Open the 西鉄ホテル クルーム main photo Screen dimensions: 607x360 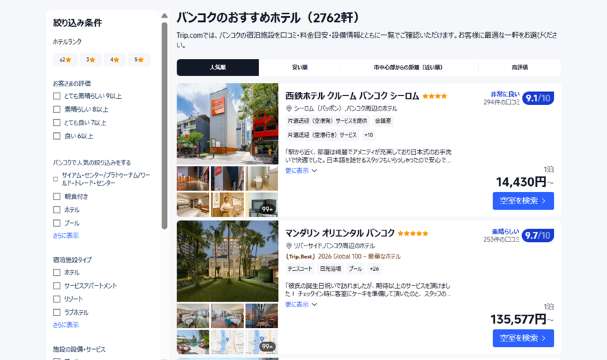228,123
